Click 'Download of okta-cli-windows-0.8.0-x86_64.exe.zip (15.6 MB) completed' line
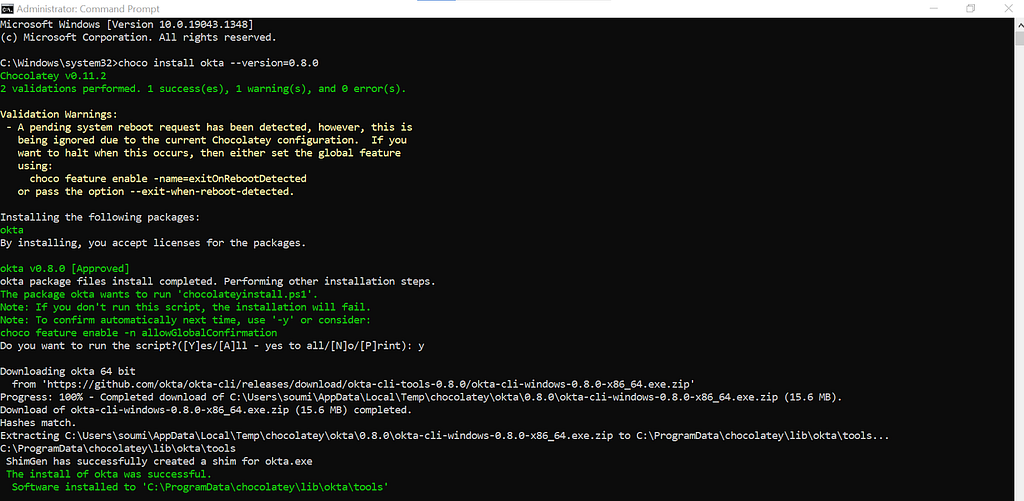This screenshot has height=501, width=1024. tap(206, 410)
